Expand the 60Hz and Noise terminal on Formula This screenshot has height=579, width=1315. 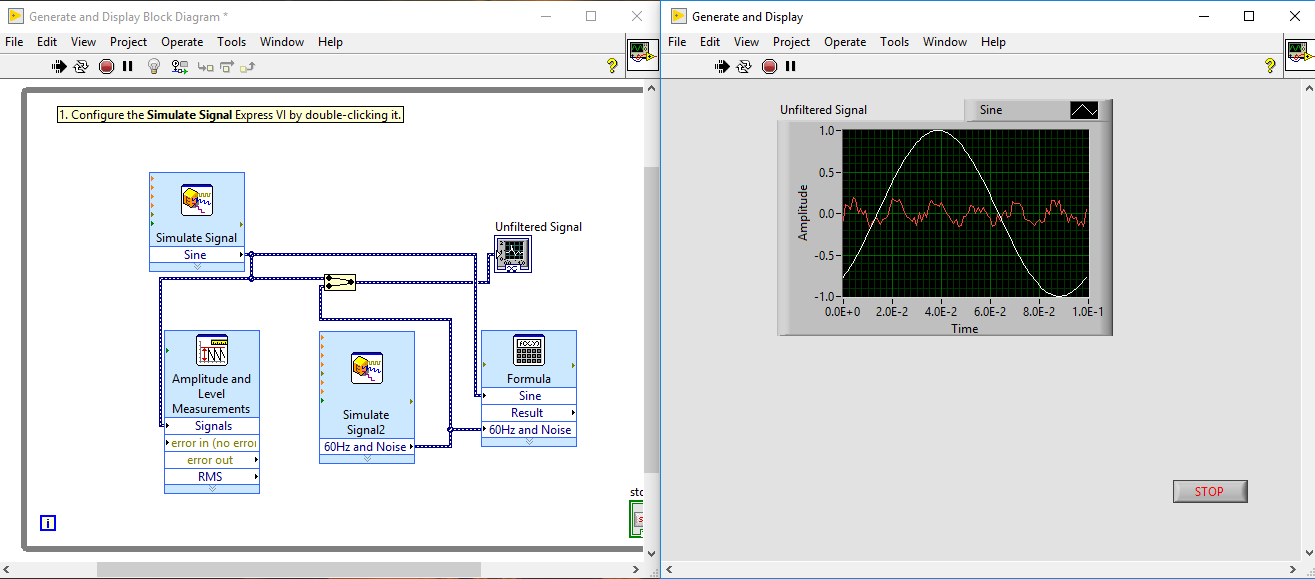tap(529, 430)
